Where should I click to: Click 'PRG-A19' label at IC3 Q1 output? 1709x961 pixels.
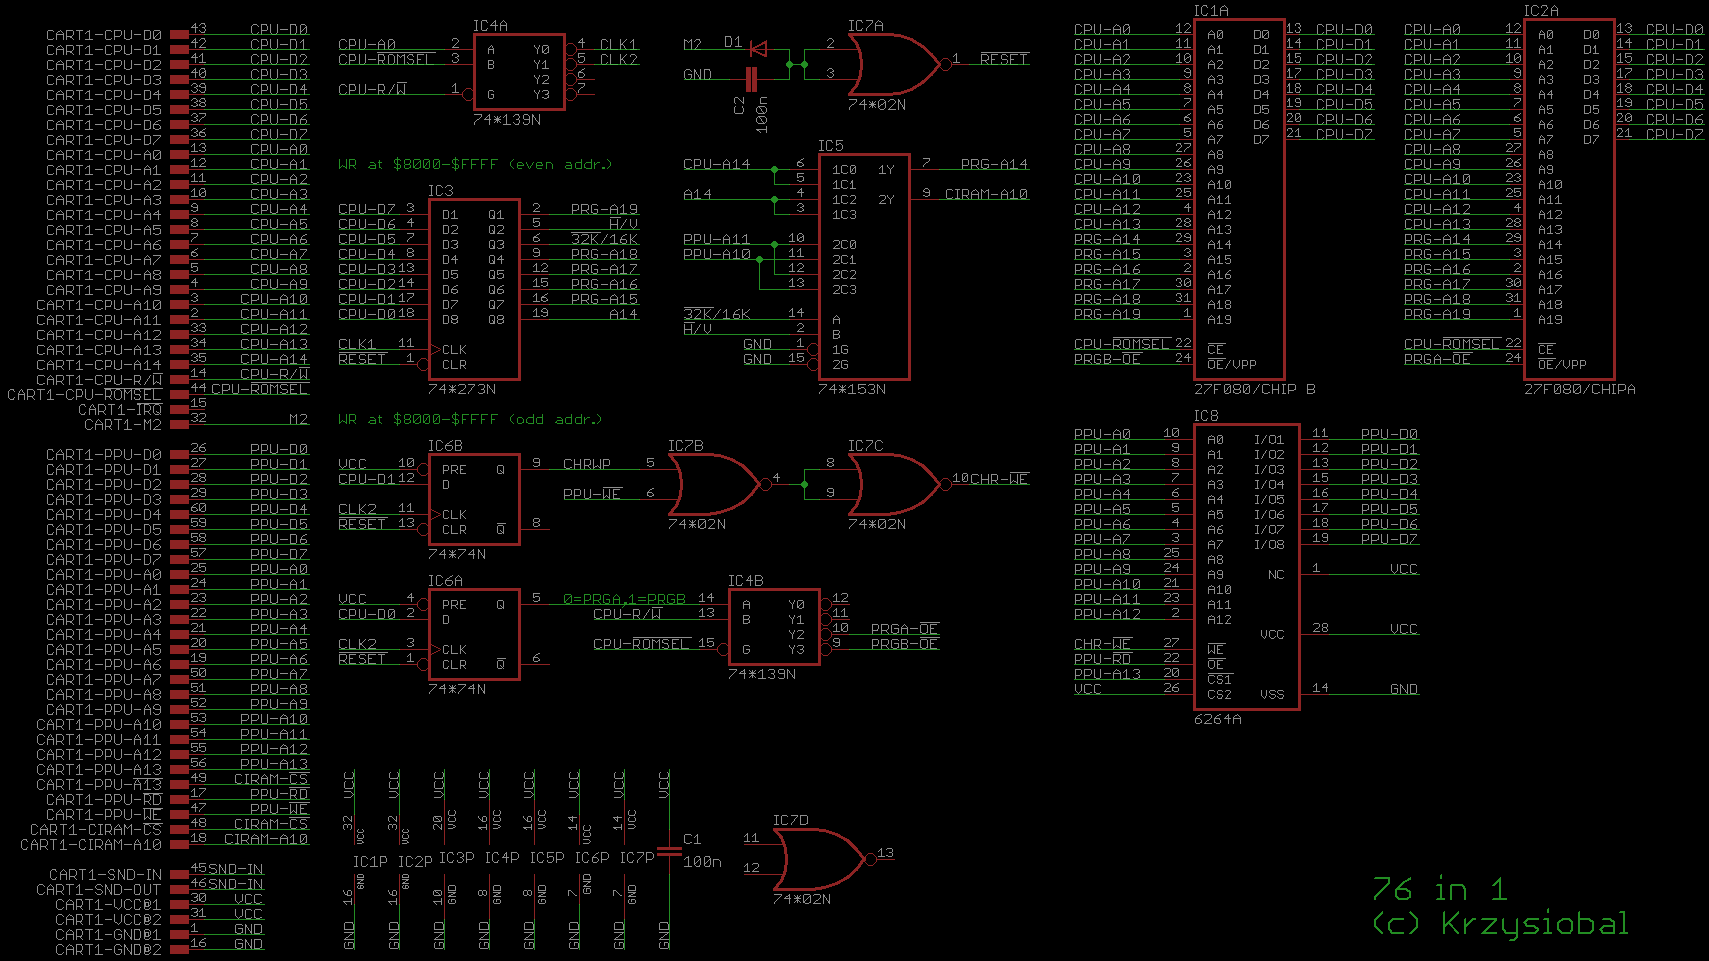tap(604, 209)
